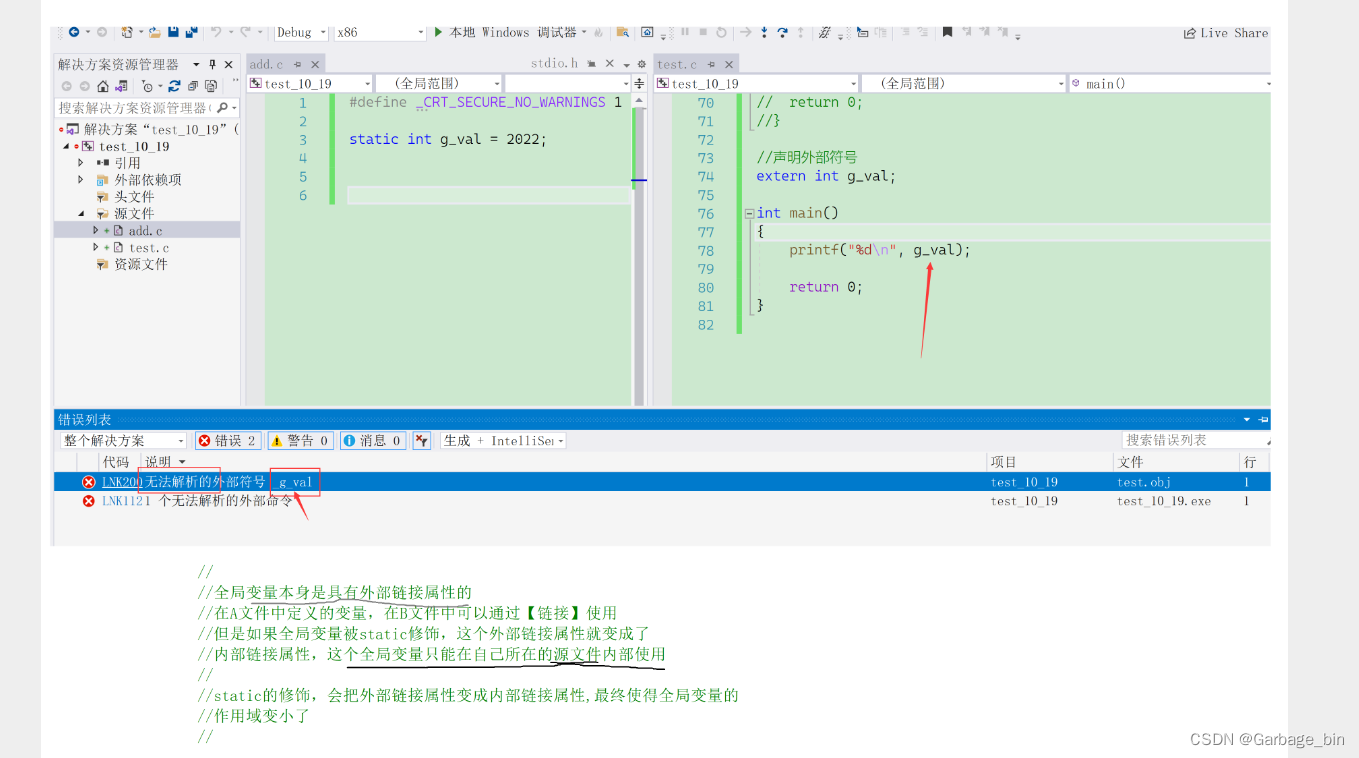Refresh 解决方案资源管理器 with the refresh icon
The height and width of the screenshot is (758, 1359).
coord(175,85)
